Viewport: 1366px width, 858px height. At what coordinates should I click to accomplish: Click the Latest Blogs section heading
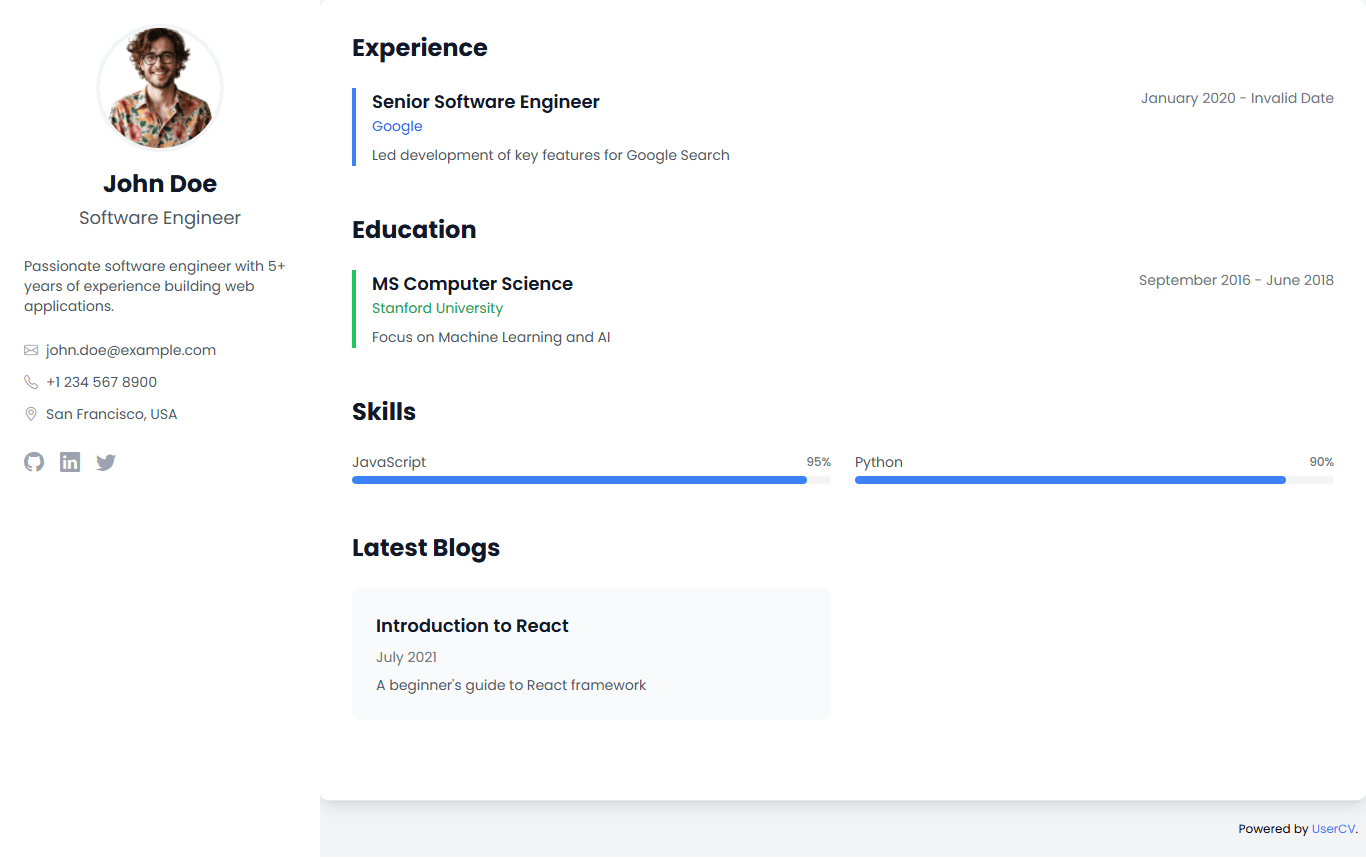pos(426,548)
